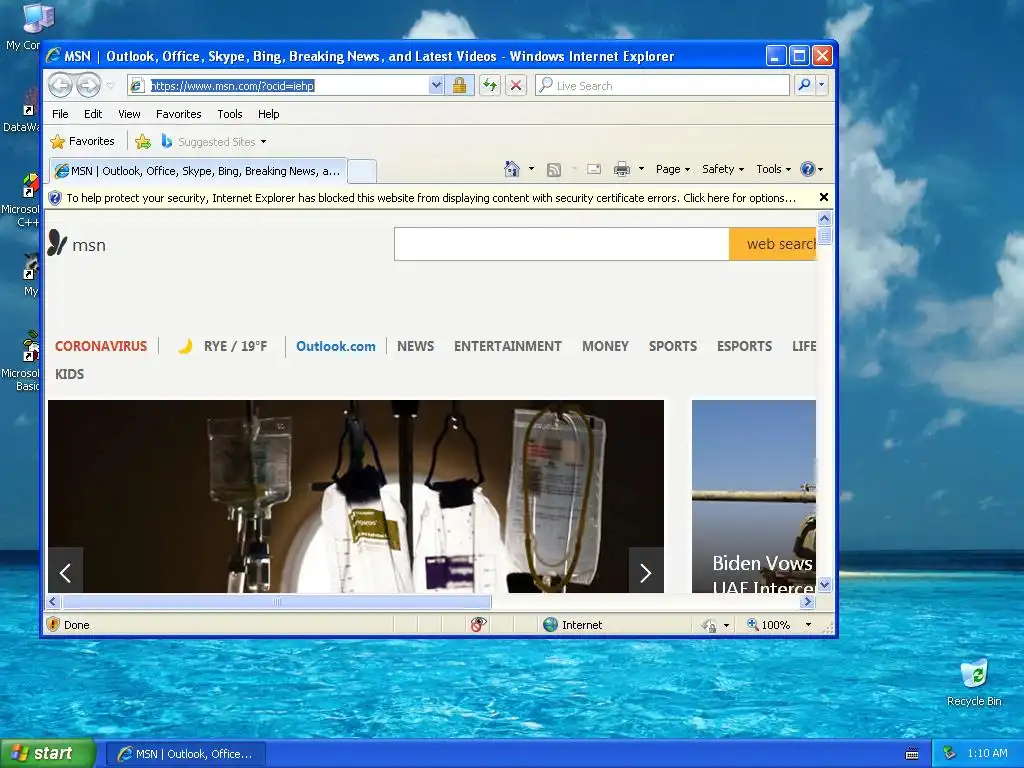Open the MONEY section link

(605, 346)
